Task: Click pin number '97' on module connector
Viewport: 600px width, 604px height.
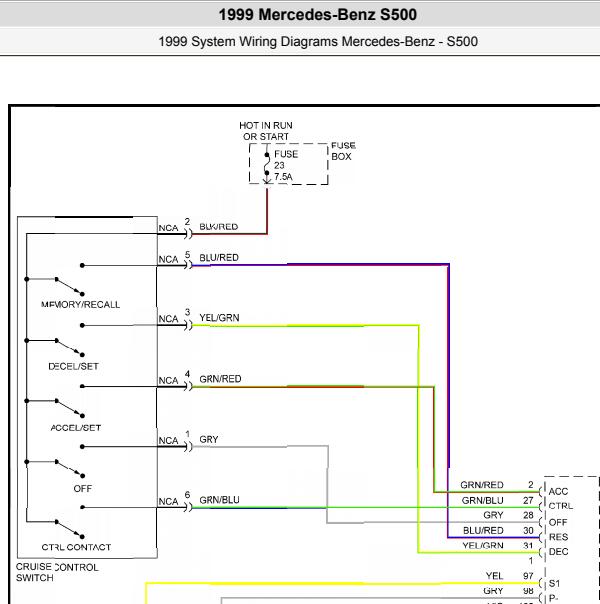Action: click(528, 576)
